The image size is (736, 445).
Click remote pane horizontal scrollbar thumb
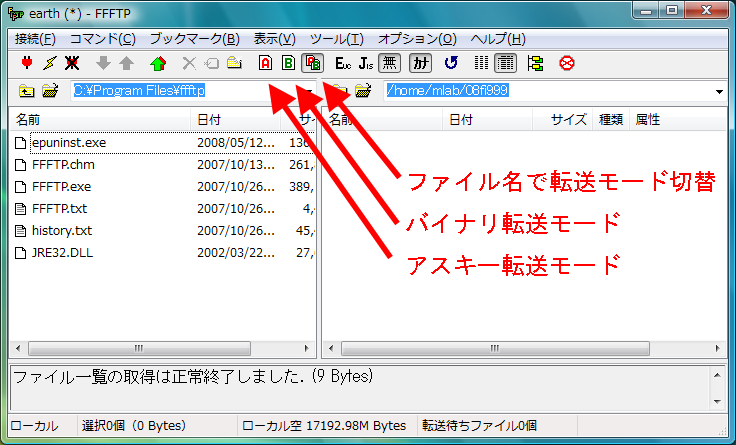click(x=495, y=348)
